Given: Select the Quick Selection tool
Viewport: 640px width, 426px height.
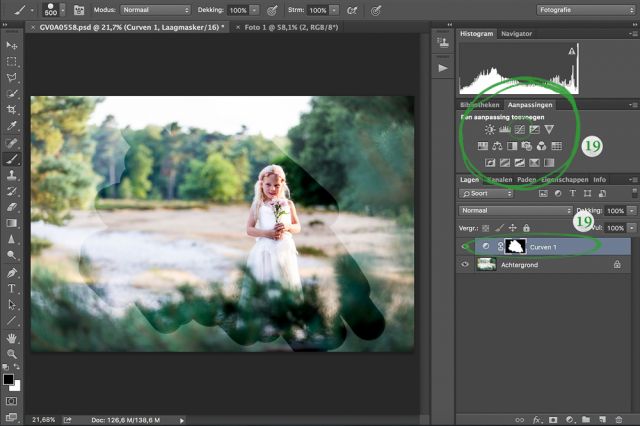Looking at the screenshot, I should 11,93.
